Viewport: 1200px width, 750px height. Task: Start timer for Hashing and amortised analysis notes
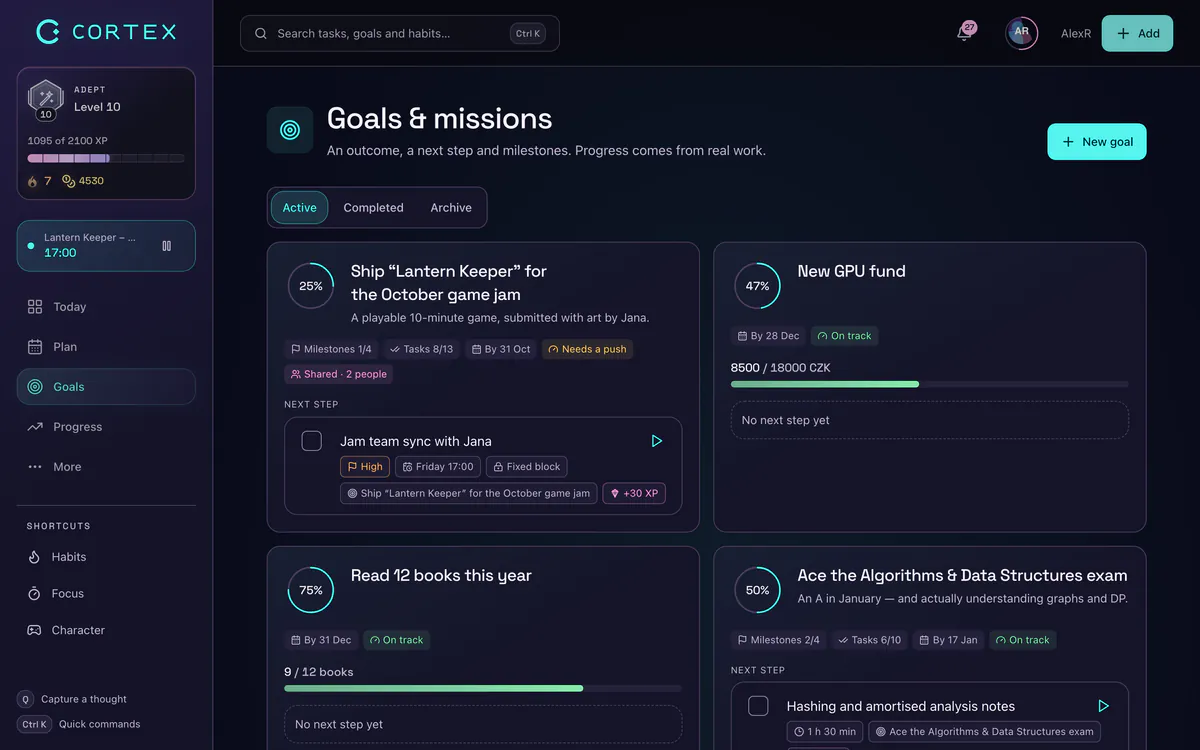(1104, 706)
